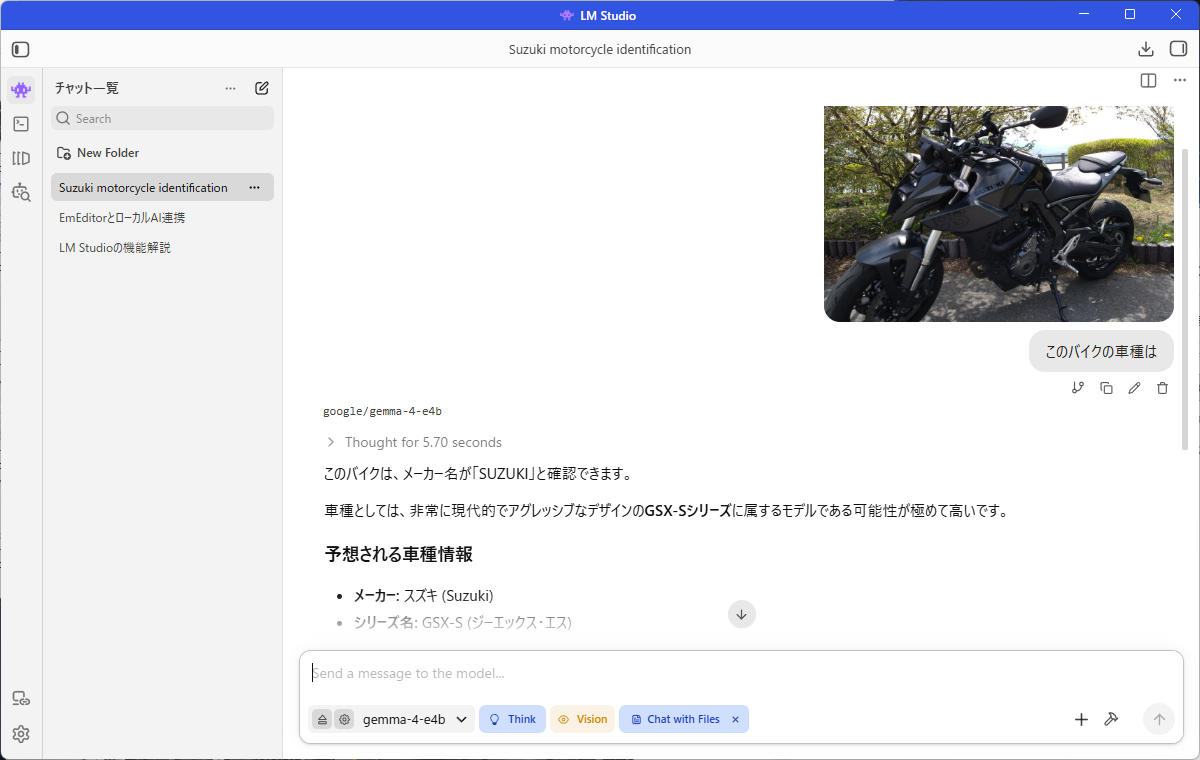The height and width of the screenshot is (760, 1200).
Task: Click the チャット一覧 header text
Action: 87,88
